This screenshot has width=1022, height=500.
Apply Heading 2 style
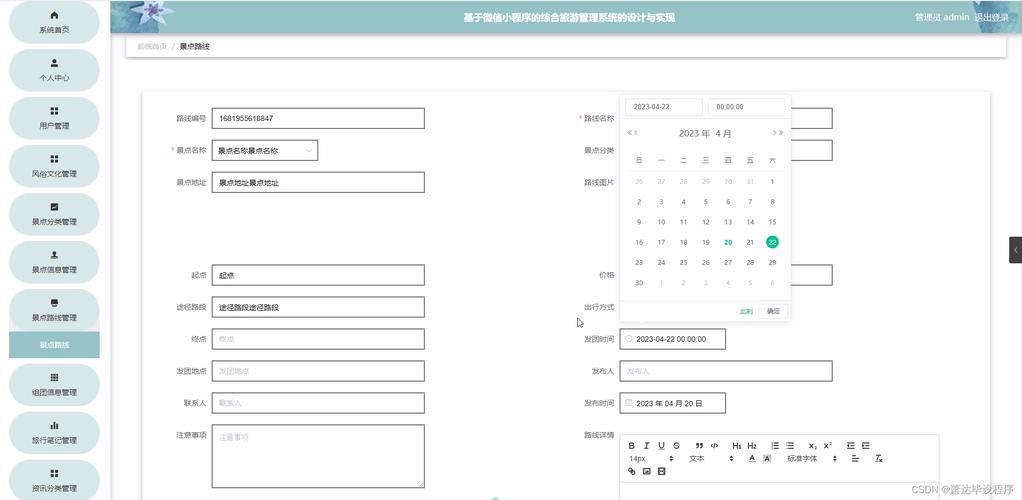pos(752,446)
